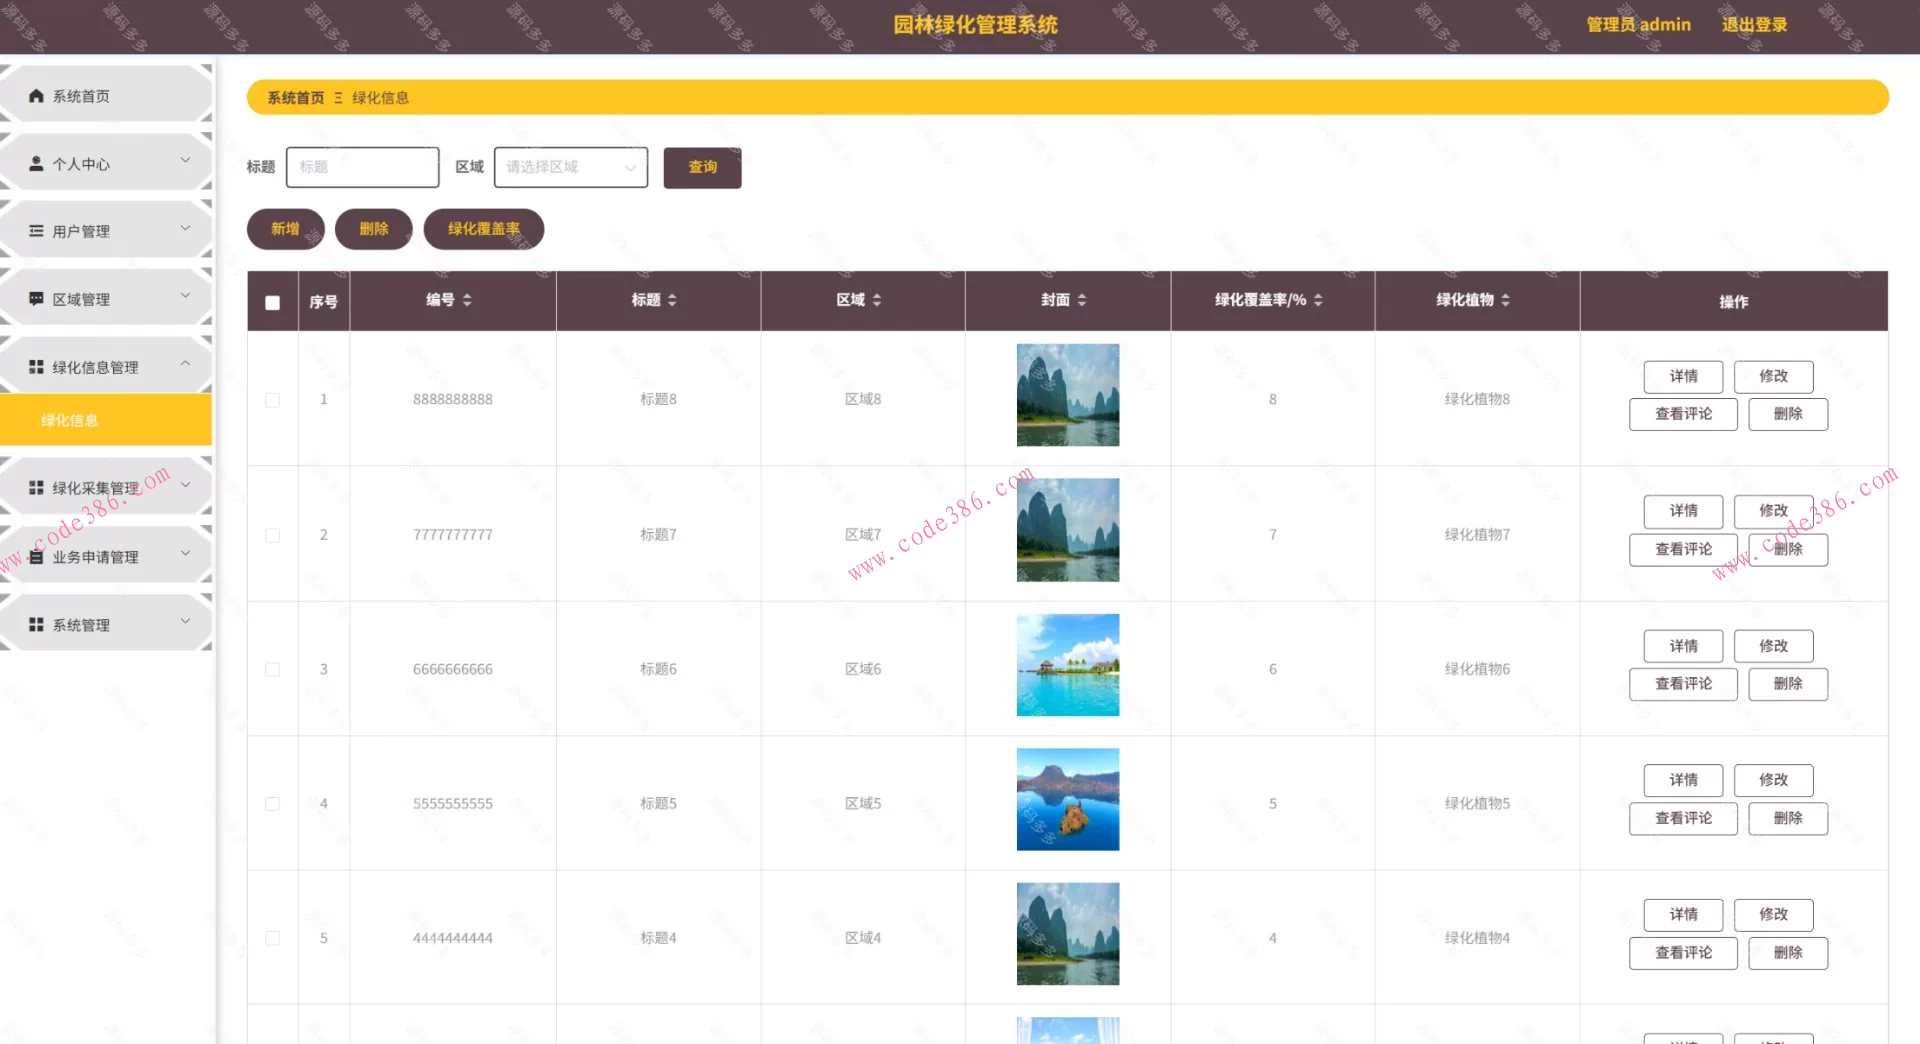This screenshot has width=1920, height=1044.
Task: Open the 绿化覆盖率 chart button
Action: pyautogui.click(x=484, y=229)
